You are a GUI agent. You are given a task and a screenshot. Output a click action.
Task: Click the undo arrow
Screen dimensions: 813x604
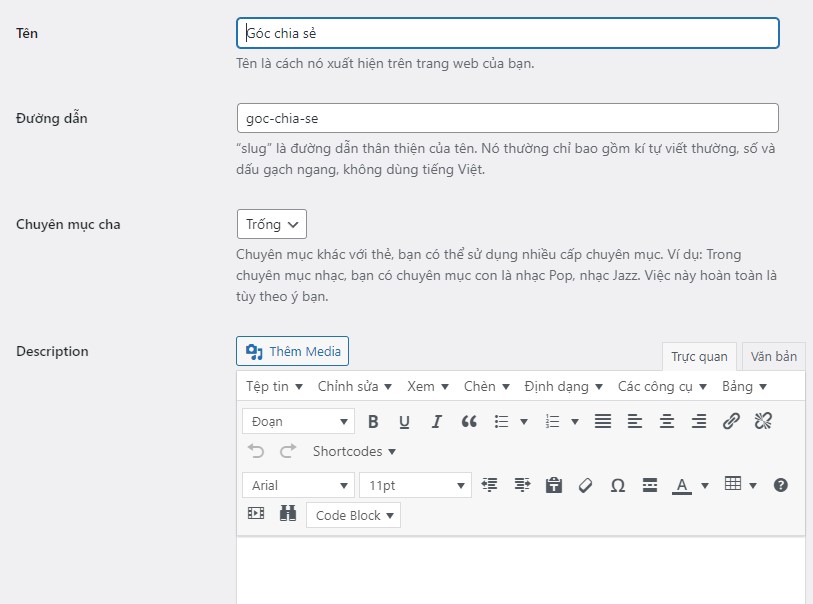tap(256, 451)
